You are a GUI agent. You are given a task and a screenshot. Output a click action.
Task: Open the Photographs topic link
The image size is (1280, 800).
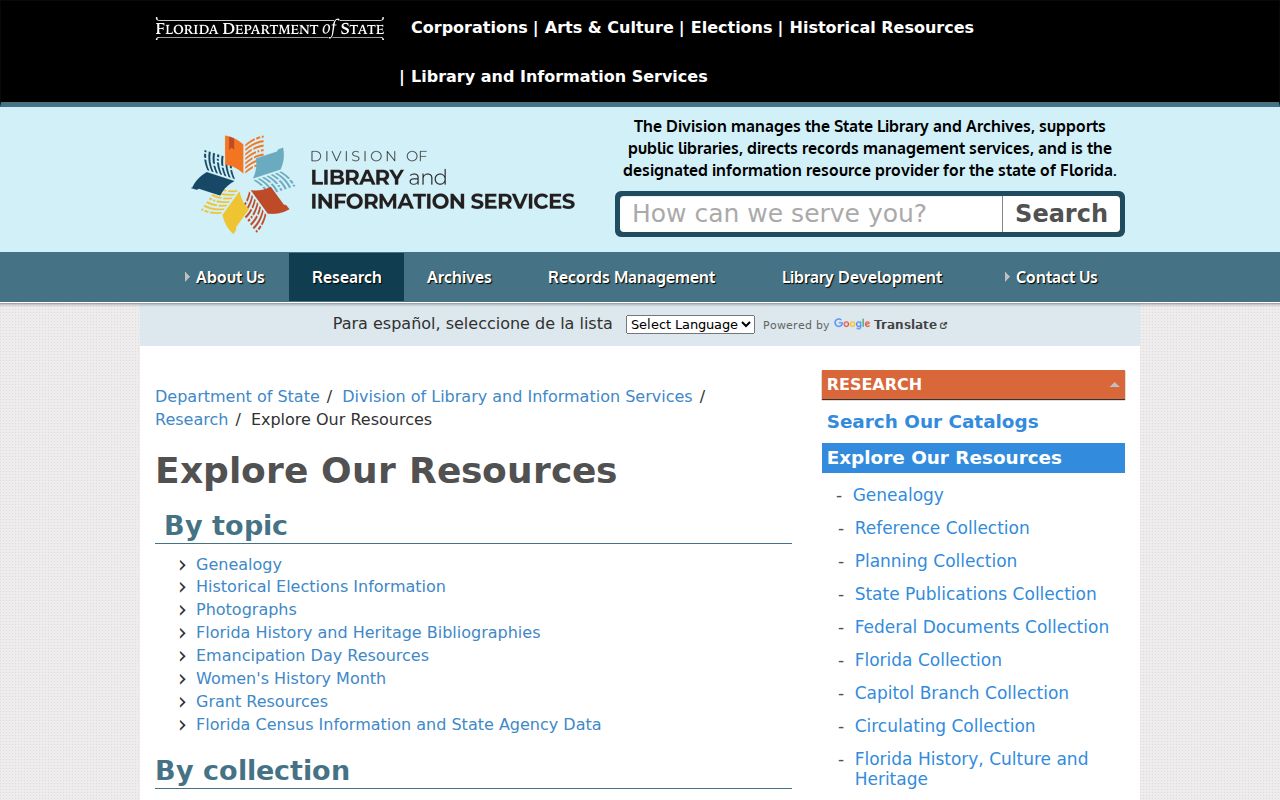tap(246, 609)
